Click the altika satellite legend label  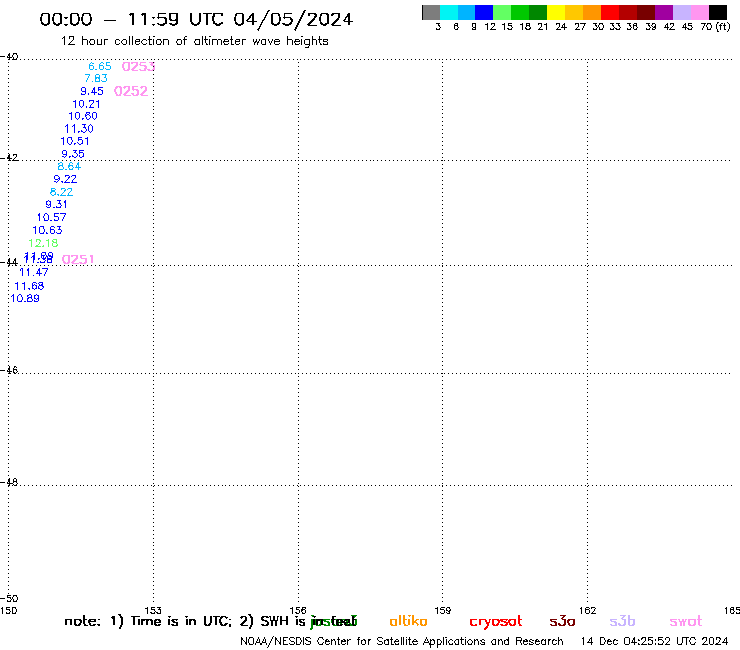[x=408, y=621]
